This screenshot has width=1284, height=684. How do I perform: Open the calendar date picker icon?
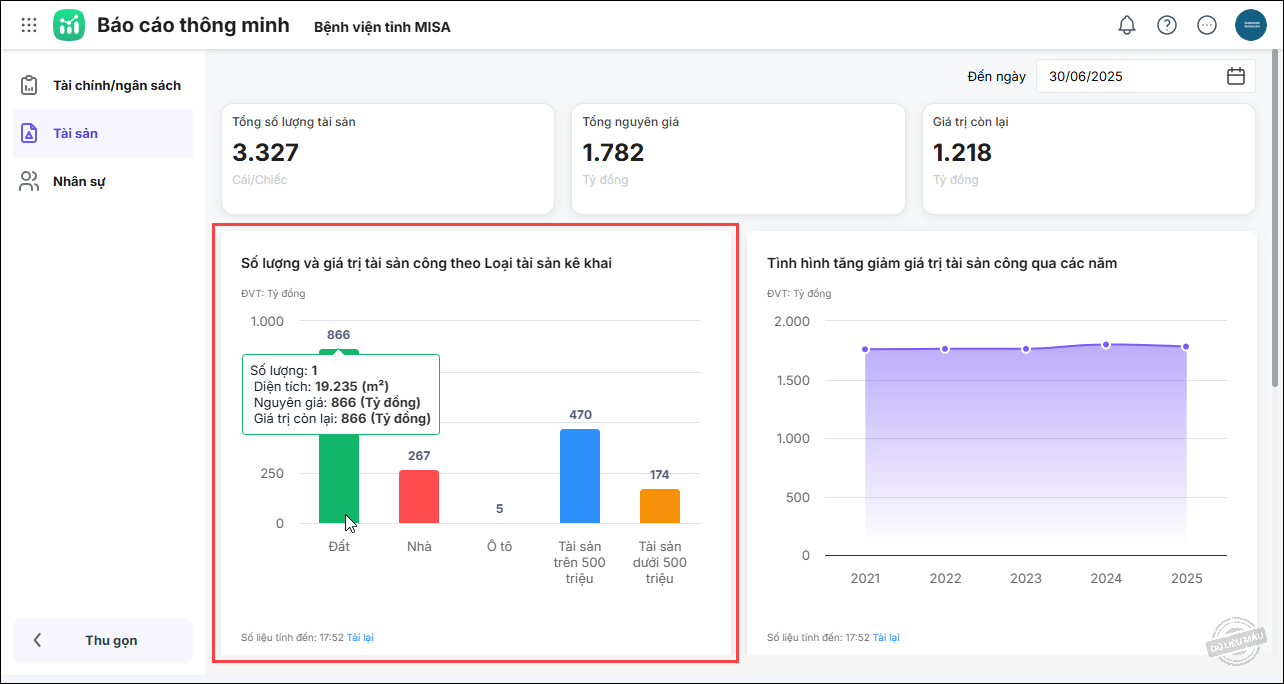point(1236,76)
